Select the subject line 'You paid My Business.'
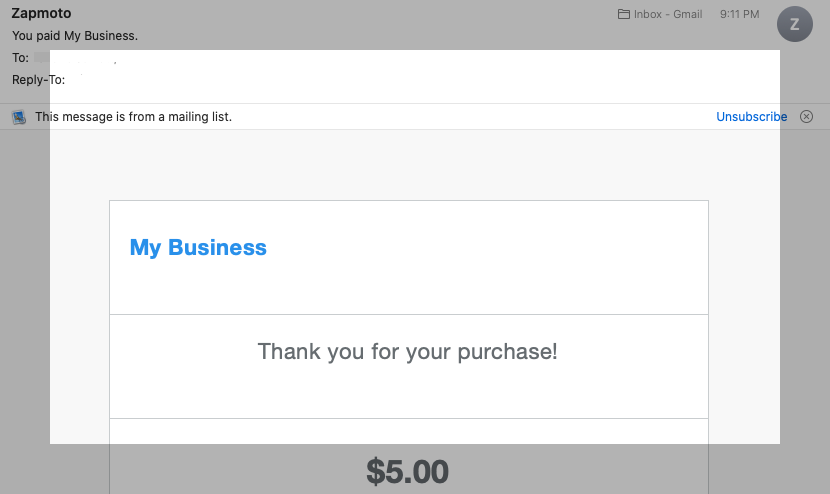 (75, 36)
